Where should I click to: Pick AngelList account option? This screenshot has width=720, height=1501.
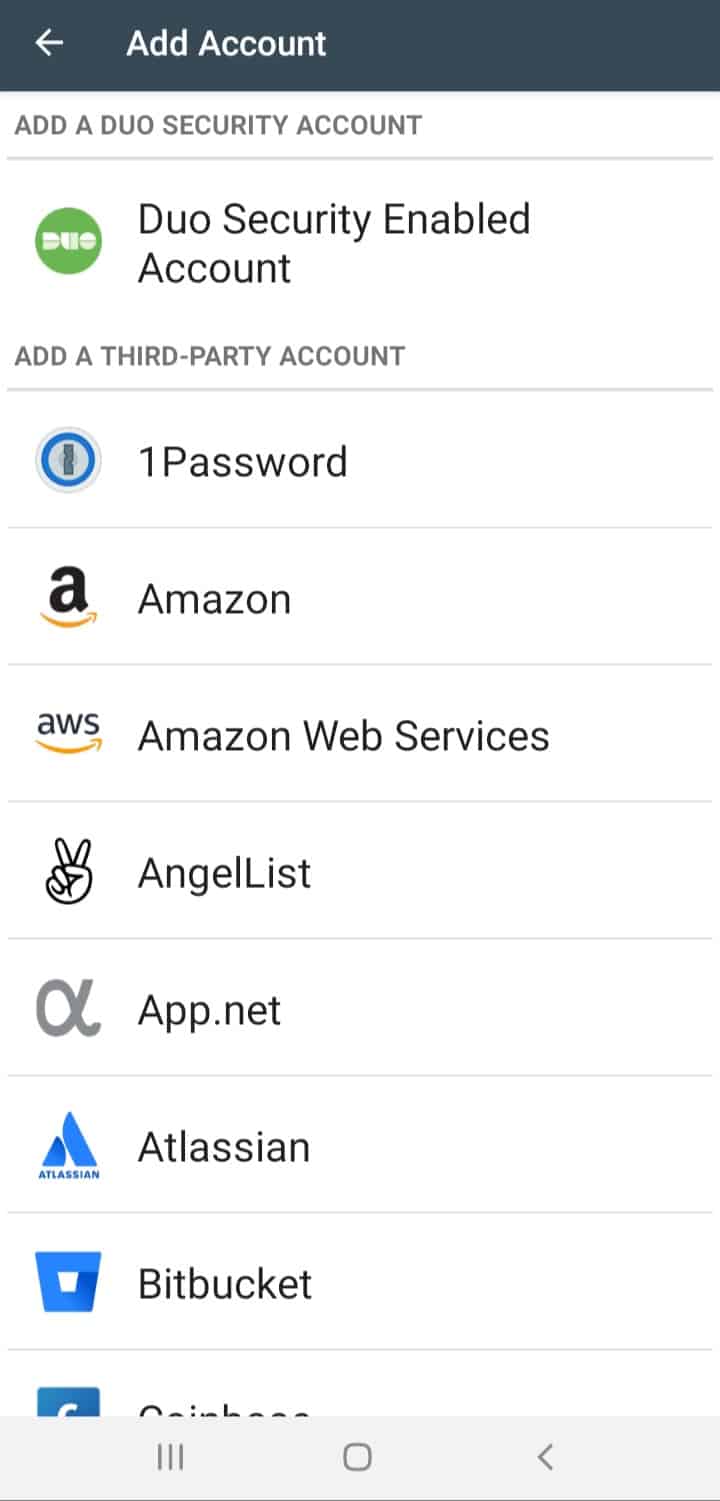[x=224, y=873]
